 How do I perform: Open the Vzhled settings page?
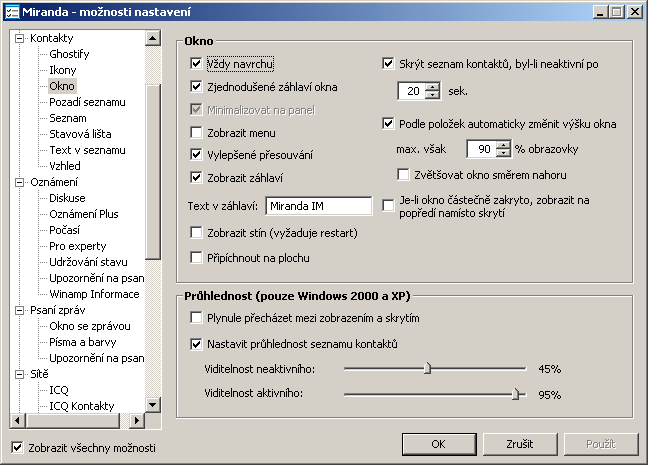[x=64, y=166]
